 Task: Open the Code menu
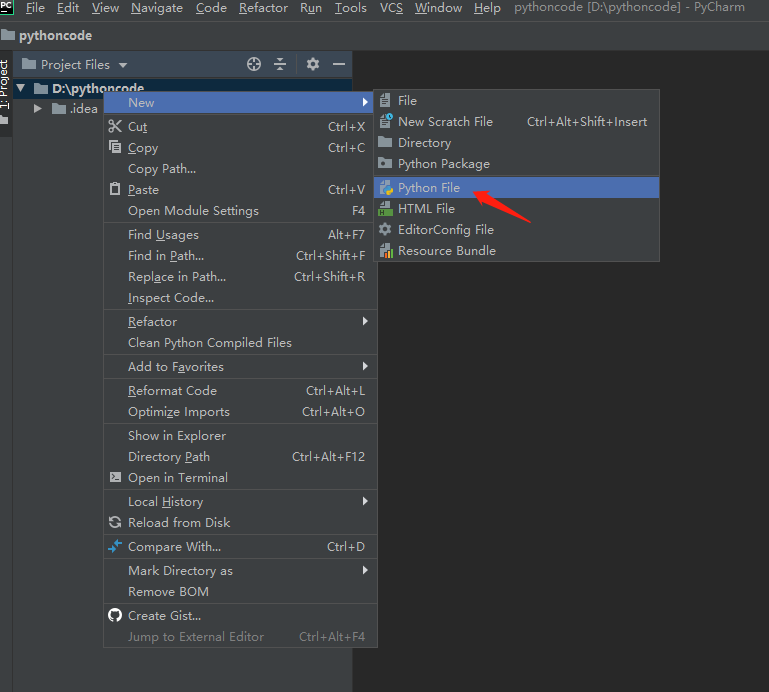[x=211, y=8]
